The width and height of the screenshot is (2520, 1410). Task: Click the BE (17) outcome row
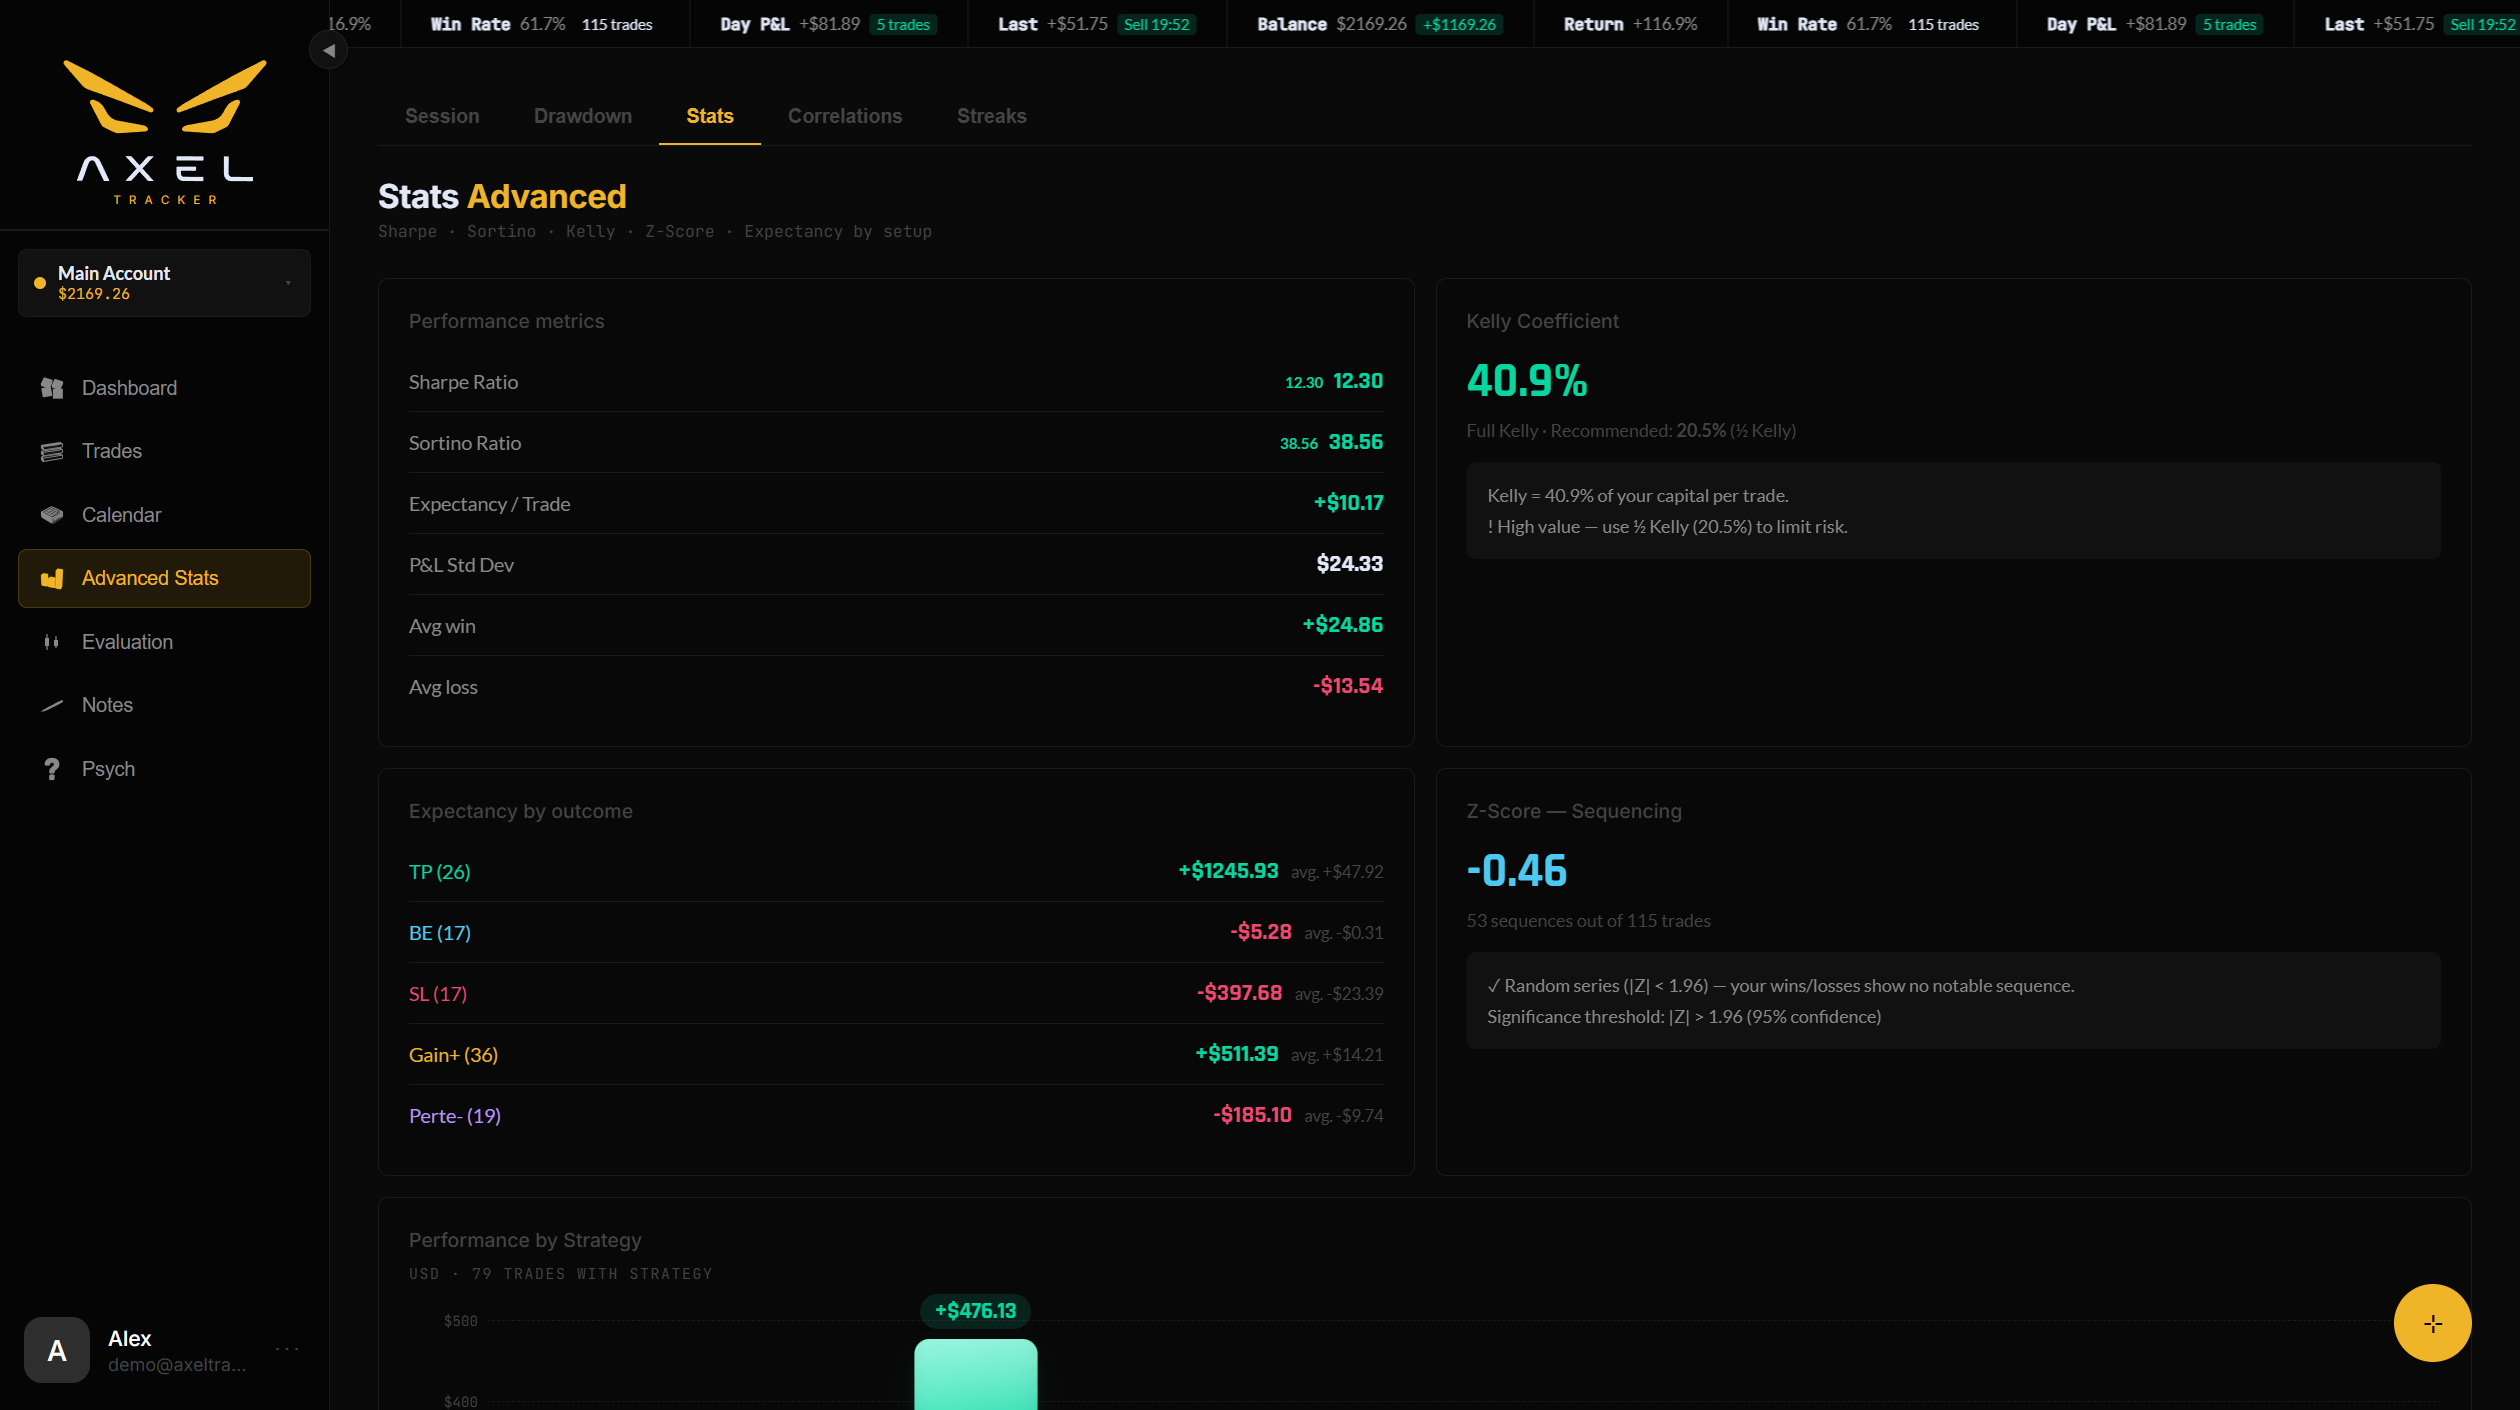coord(896,933)
